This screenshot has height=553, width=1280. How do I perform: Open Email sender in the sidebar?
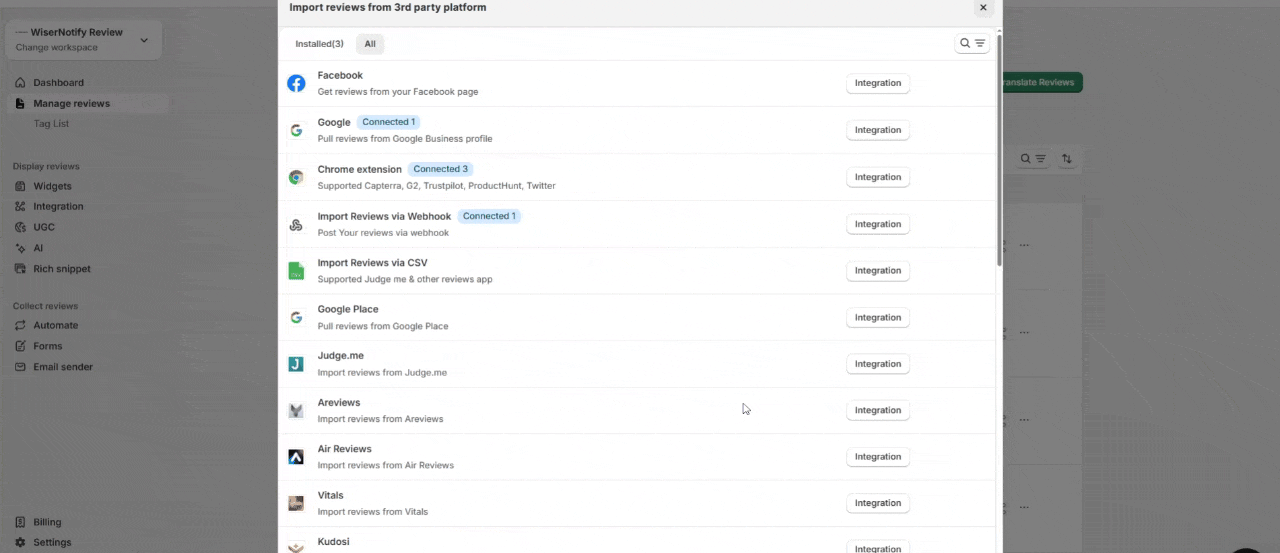62,367
